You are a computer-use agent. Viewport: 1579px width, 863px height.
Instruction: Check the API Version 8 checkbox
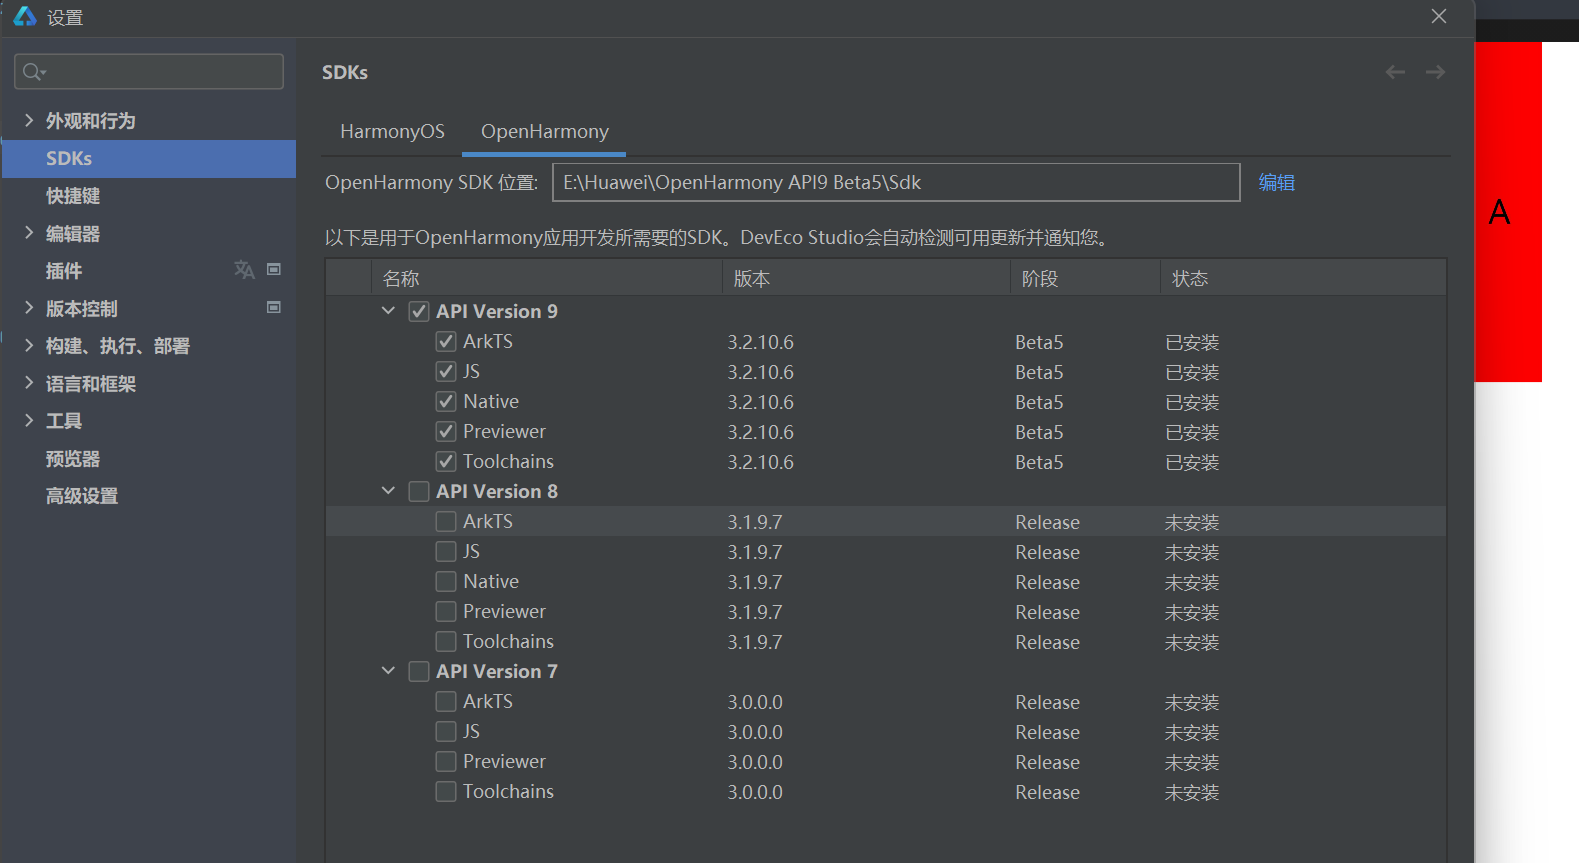pyautogui.click(x=419, y=491)
